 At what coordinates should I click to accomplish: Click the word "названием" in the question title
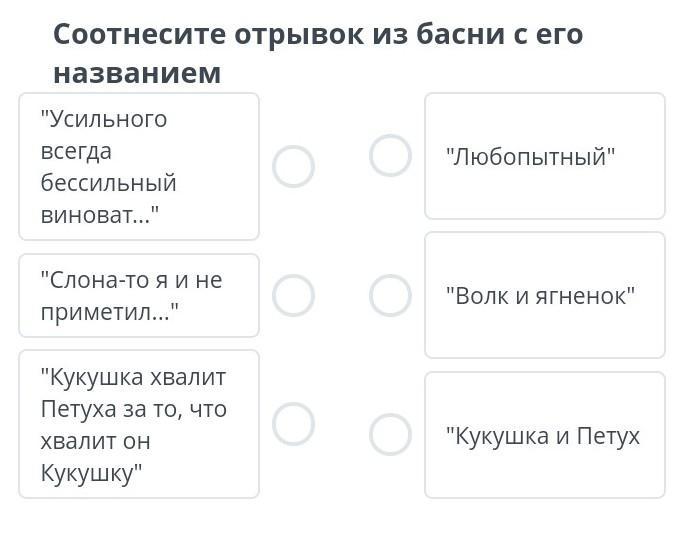137,73
